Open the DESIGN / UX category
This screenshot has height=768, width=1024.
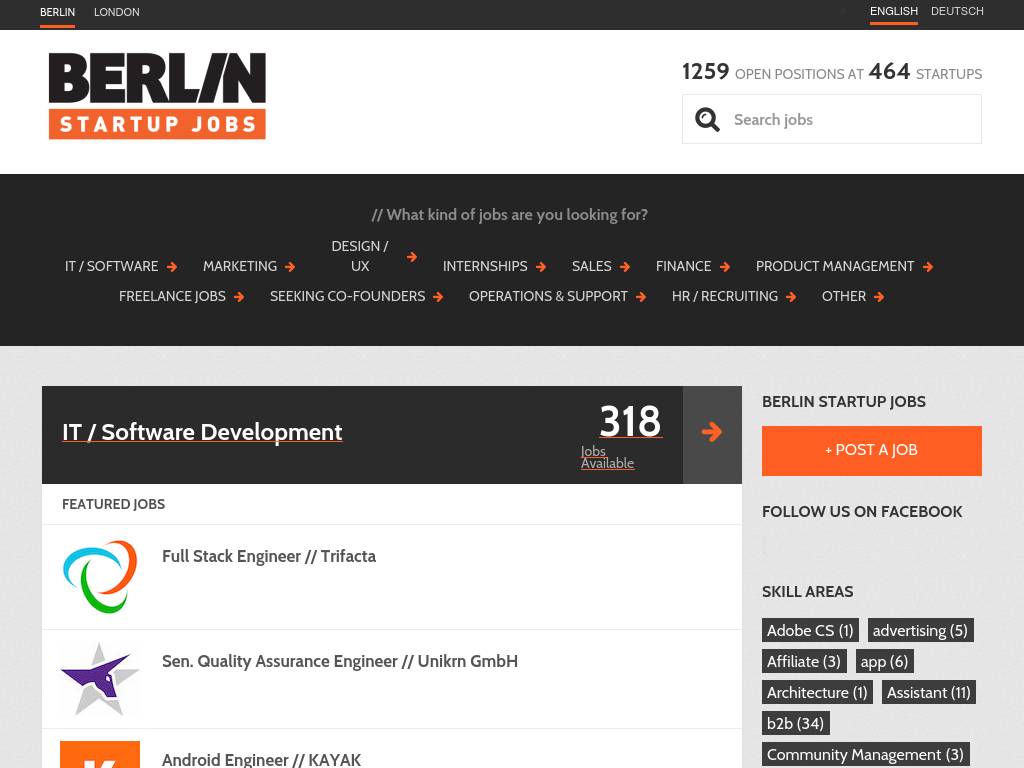[360, 256]
